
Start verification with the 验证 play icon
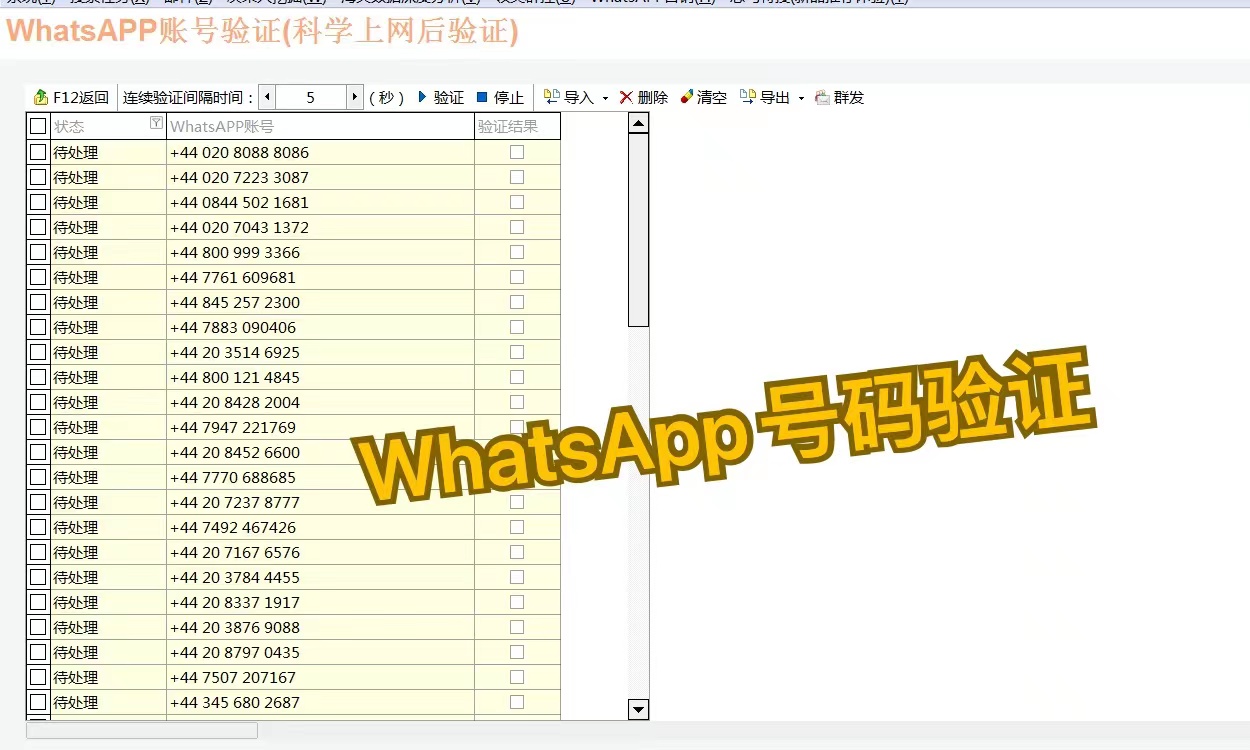422,97
